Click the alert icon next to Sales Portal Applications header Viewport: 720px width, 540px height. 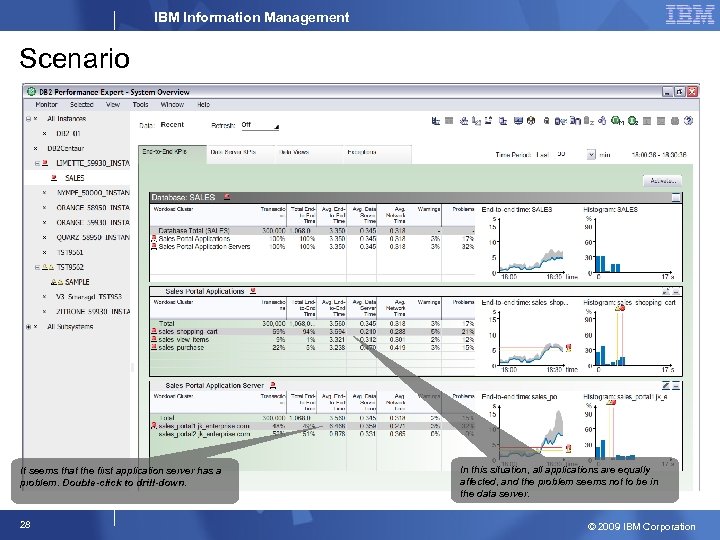tap(253, 291)
